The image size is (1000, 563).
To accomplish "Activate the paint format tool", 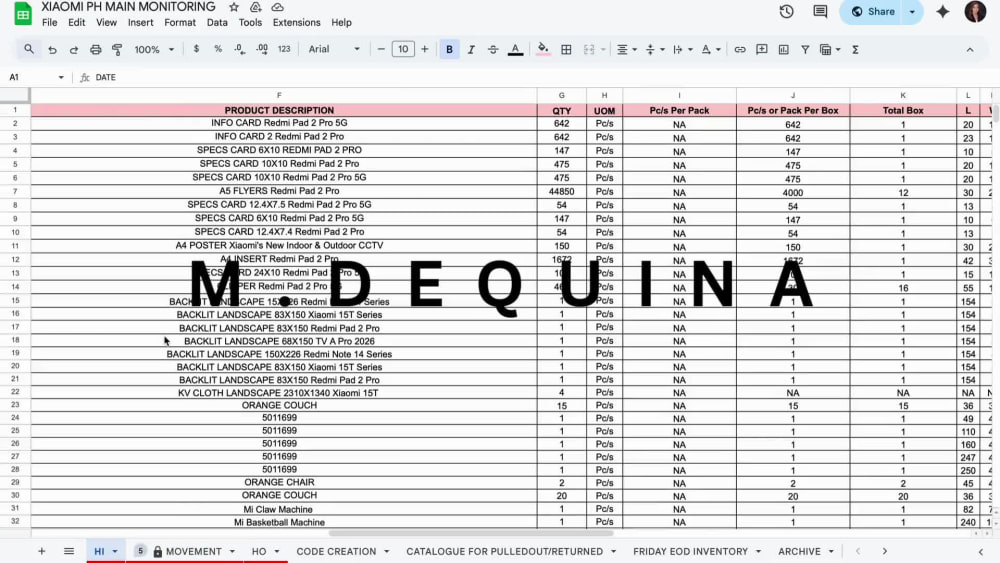I will pyautogui.click(x=117, y=49).
